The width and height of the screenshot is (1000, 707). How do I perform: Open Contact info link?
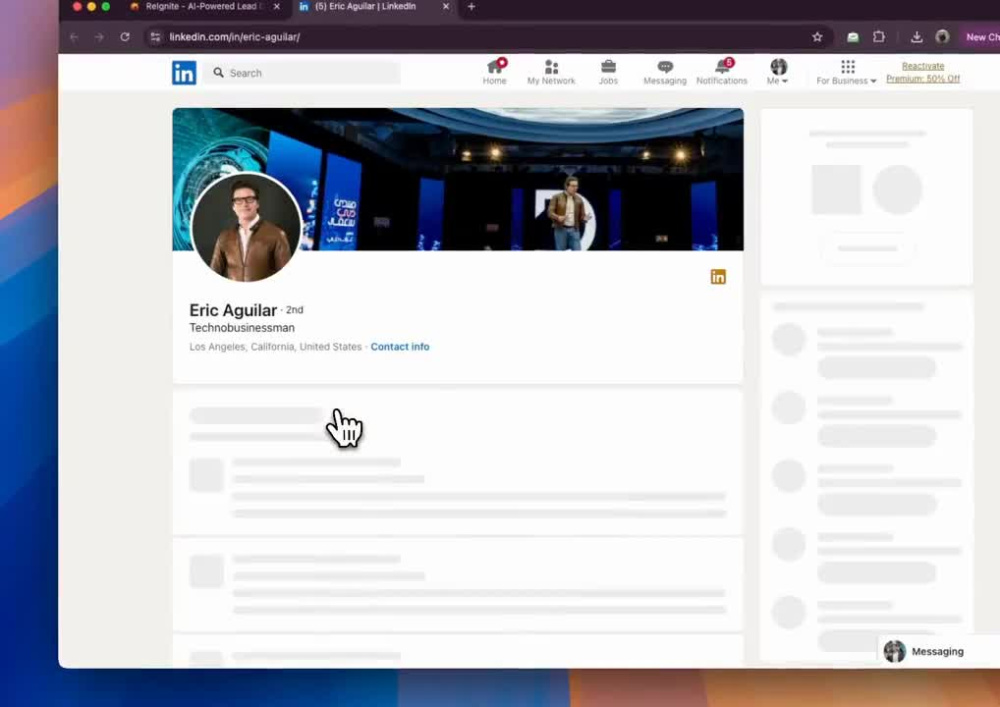click(400, 347)
